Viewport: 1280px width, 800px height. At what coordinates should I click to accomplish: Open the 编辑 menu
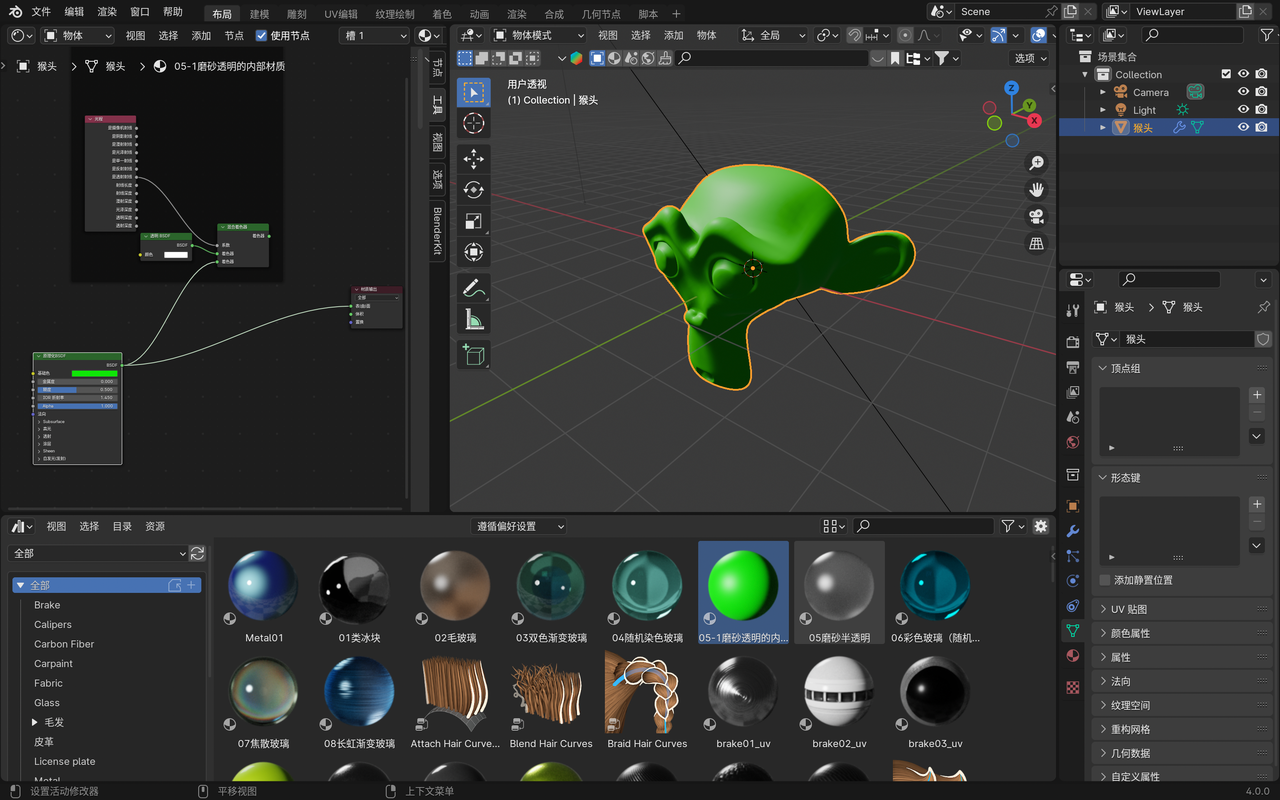74,12
